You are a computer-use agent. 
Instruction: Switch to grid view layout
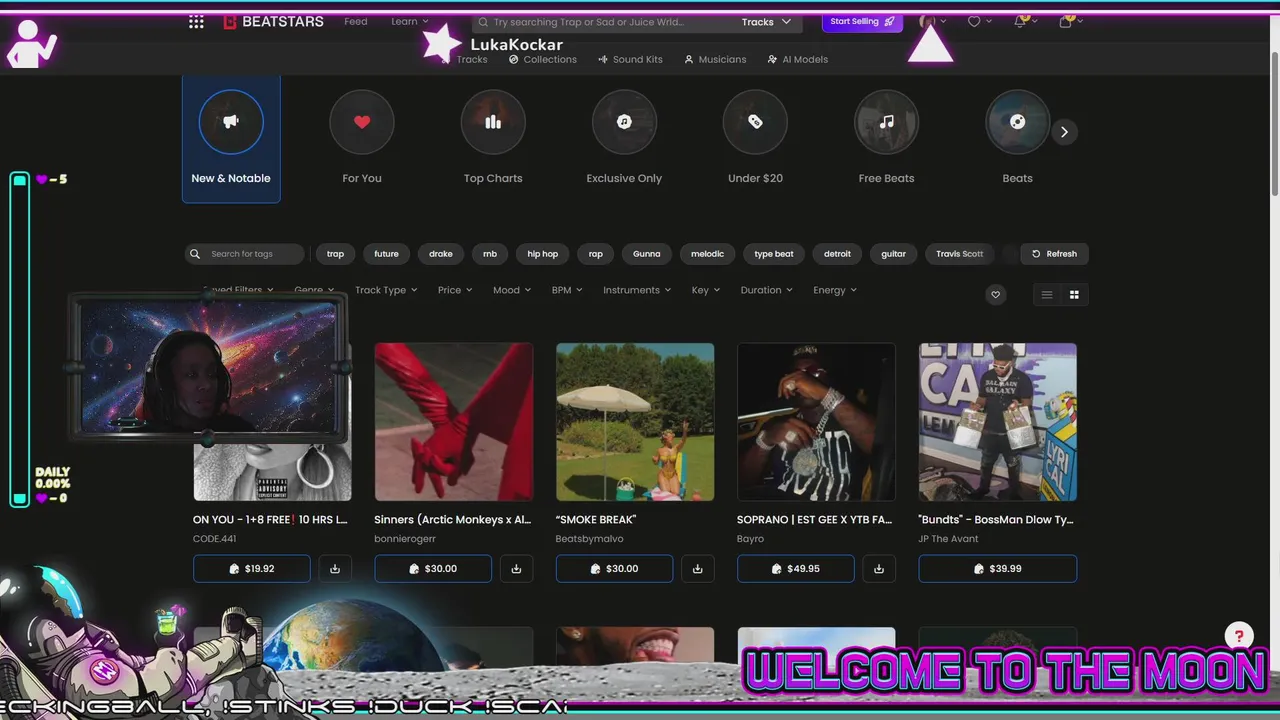[1075, 294]
